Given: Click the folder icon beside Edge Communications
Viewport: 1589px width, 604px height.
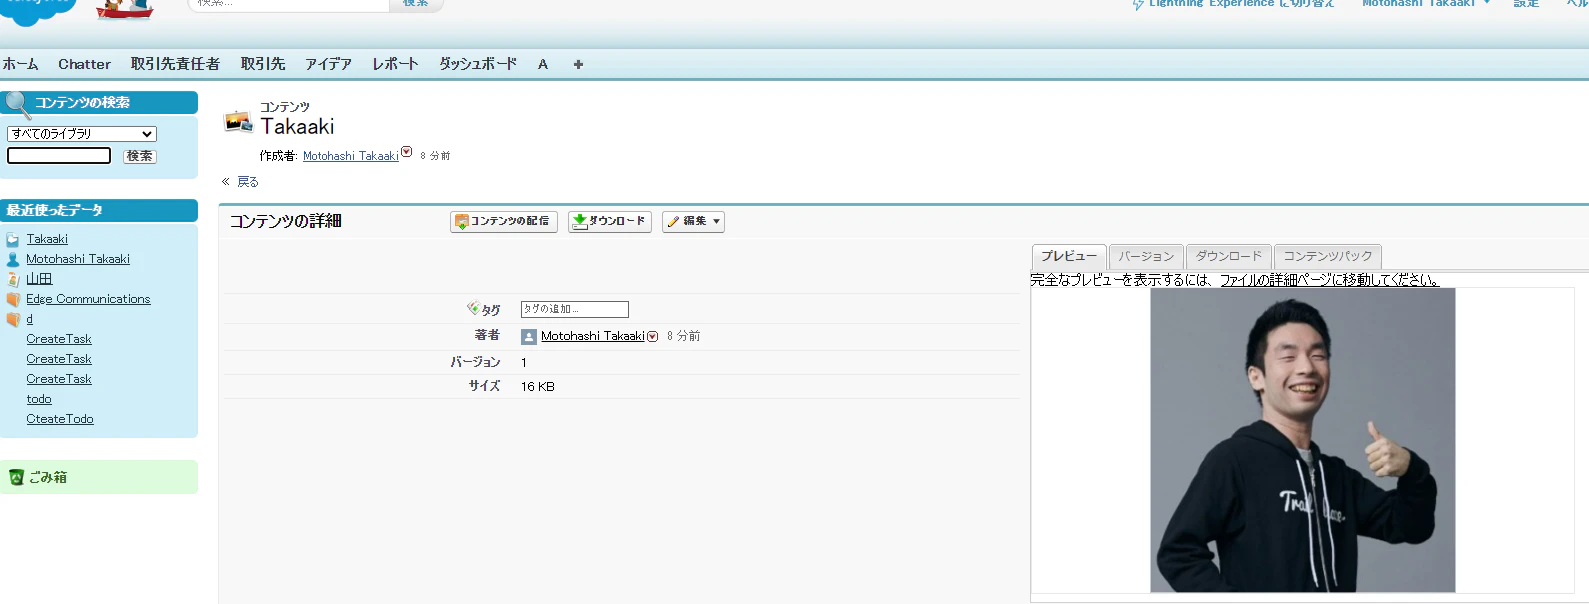Looking at the screenshot, I should 13,300.
